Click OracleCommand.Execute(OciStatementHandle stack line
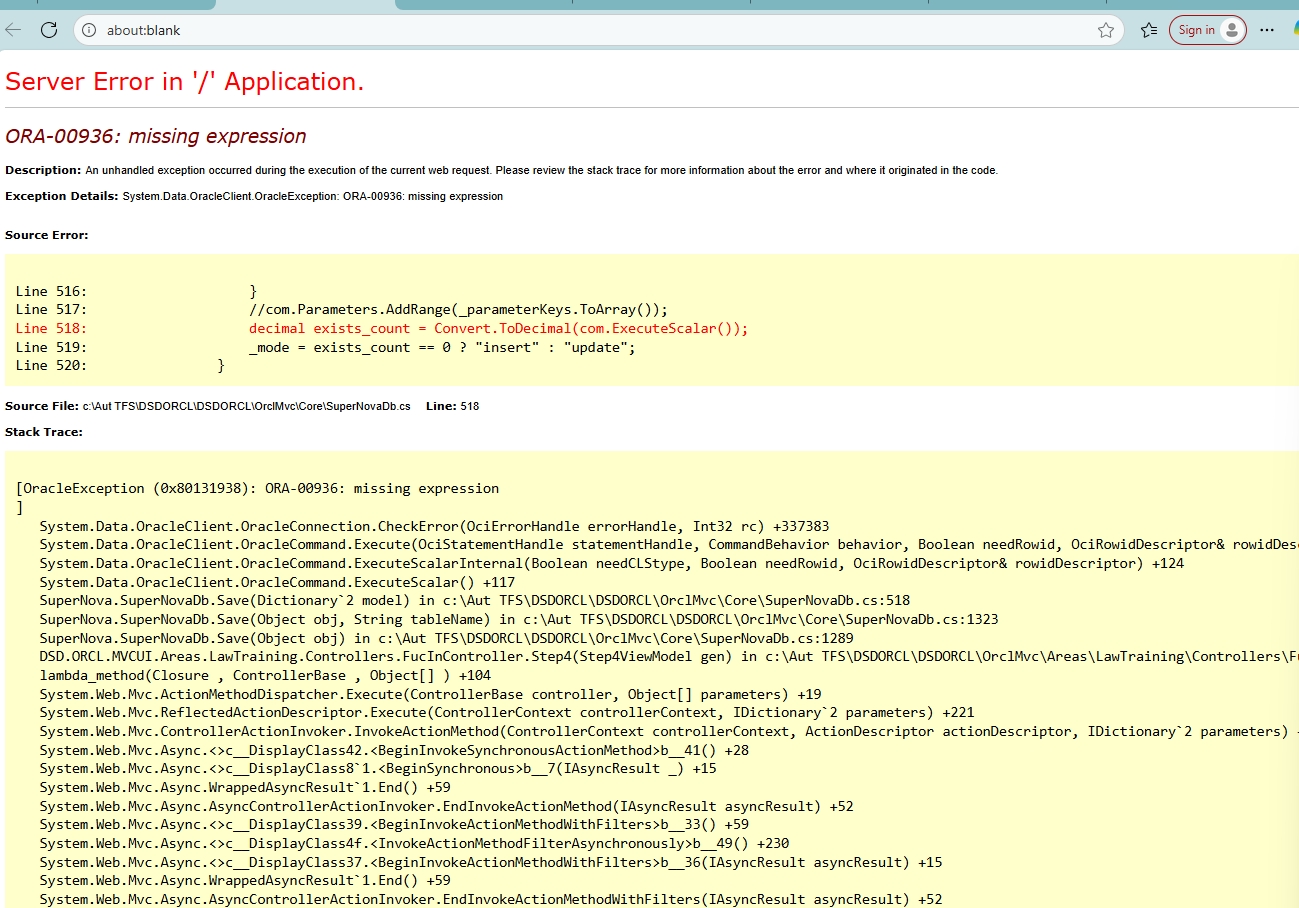 669,545
